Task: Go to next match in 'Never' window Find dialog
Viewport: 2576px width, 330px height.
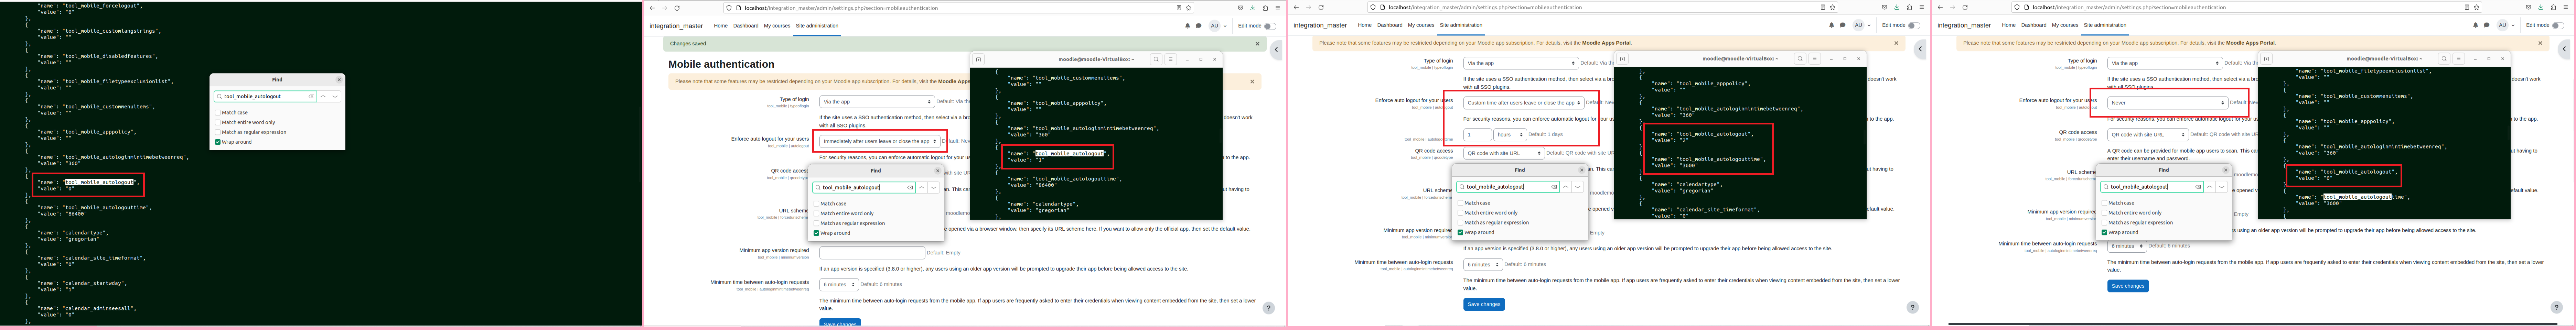Action: coord(2222,187)
